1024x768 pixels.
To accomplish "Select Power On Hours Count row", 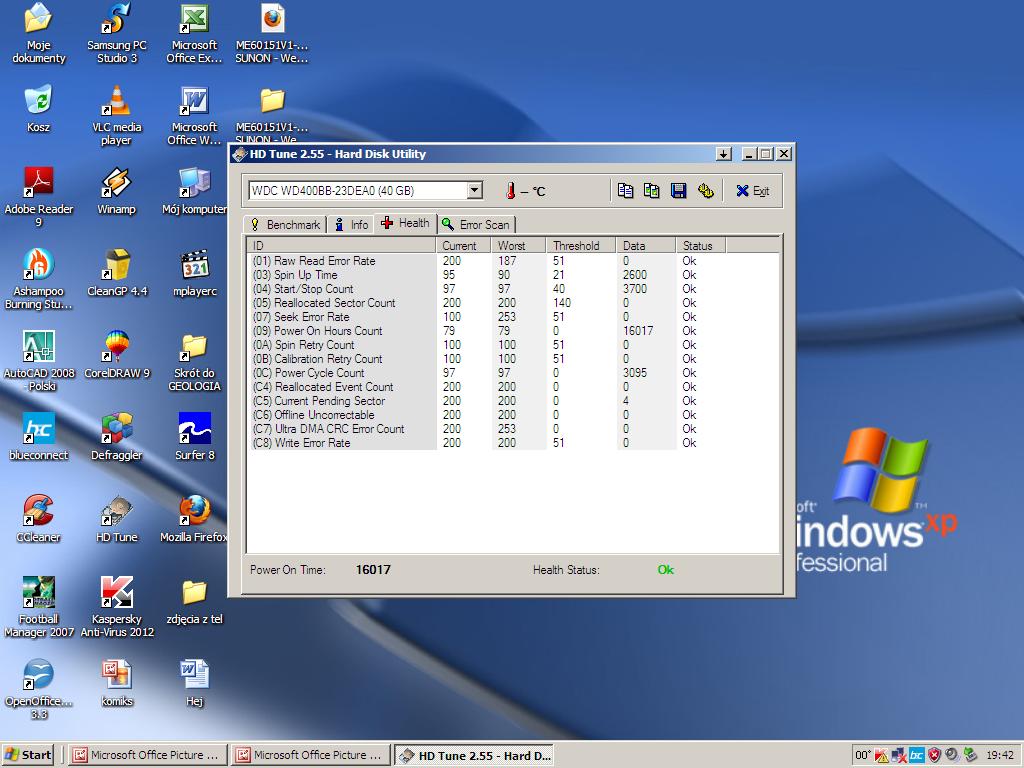I will coord(513,331).
